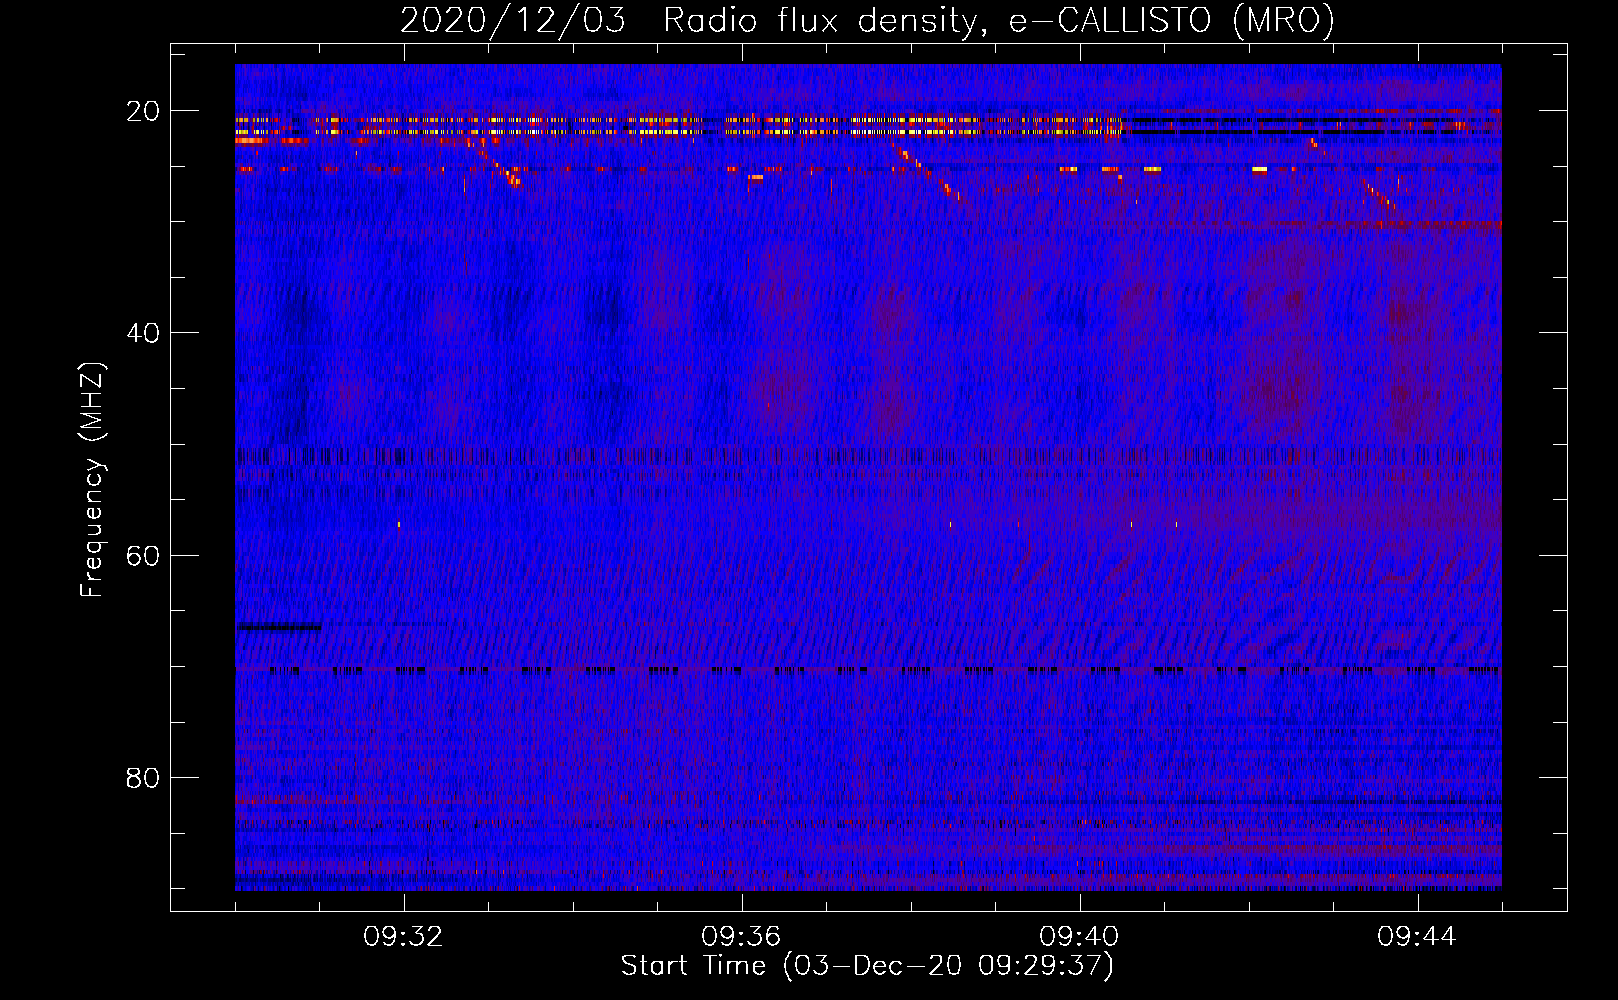Click the 09:40 time tick label

point(1080,937)
